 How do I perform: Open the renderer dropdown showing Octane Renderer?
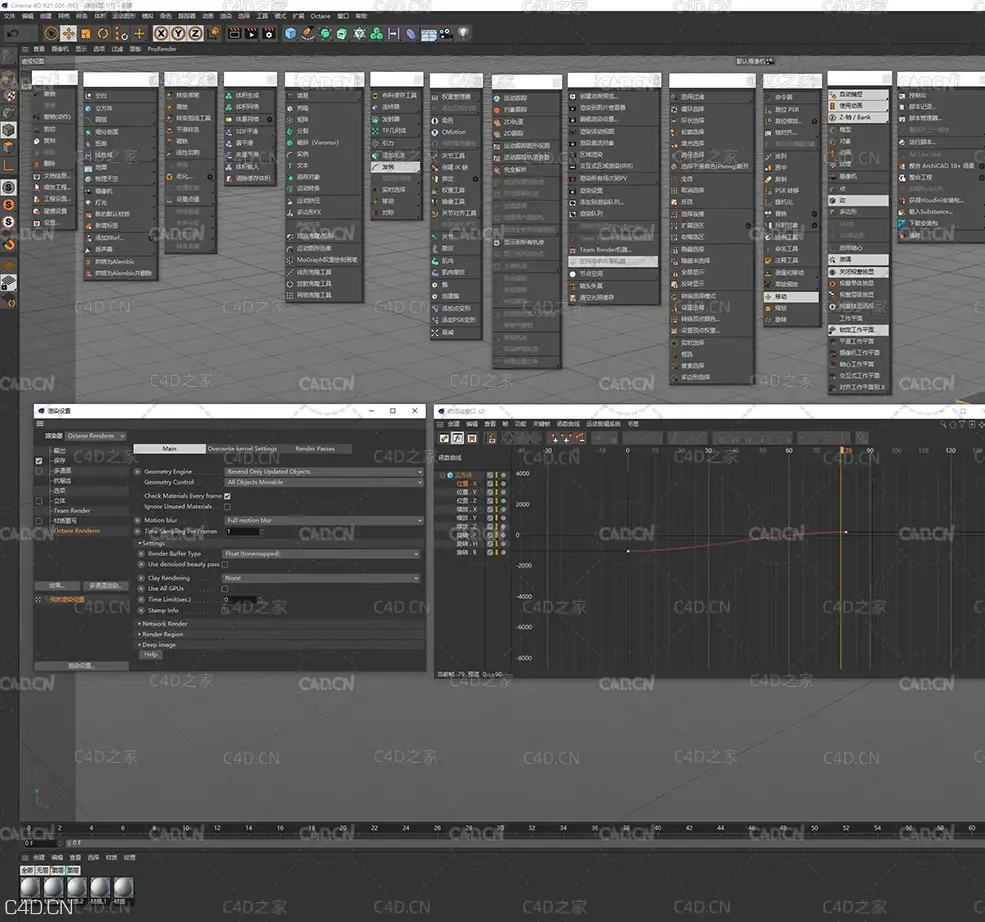(x=96, y=436)
